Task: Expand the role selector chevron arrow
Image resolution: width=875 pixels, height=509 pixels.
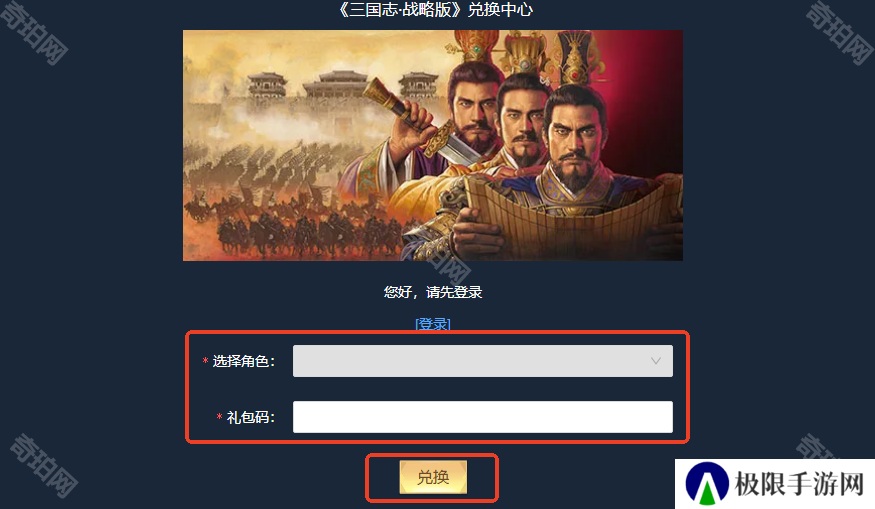Action: point(656,361)
